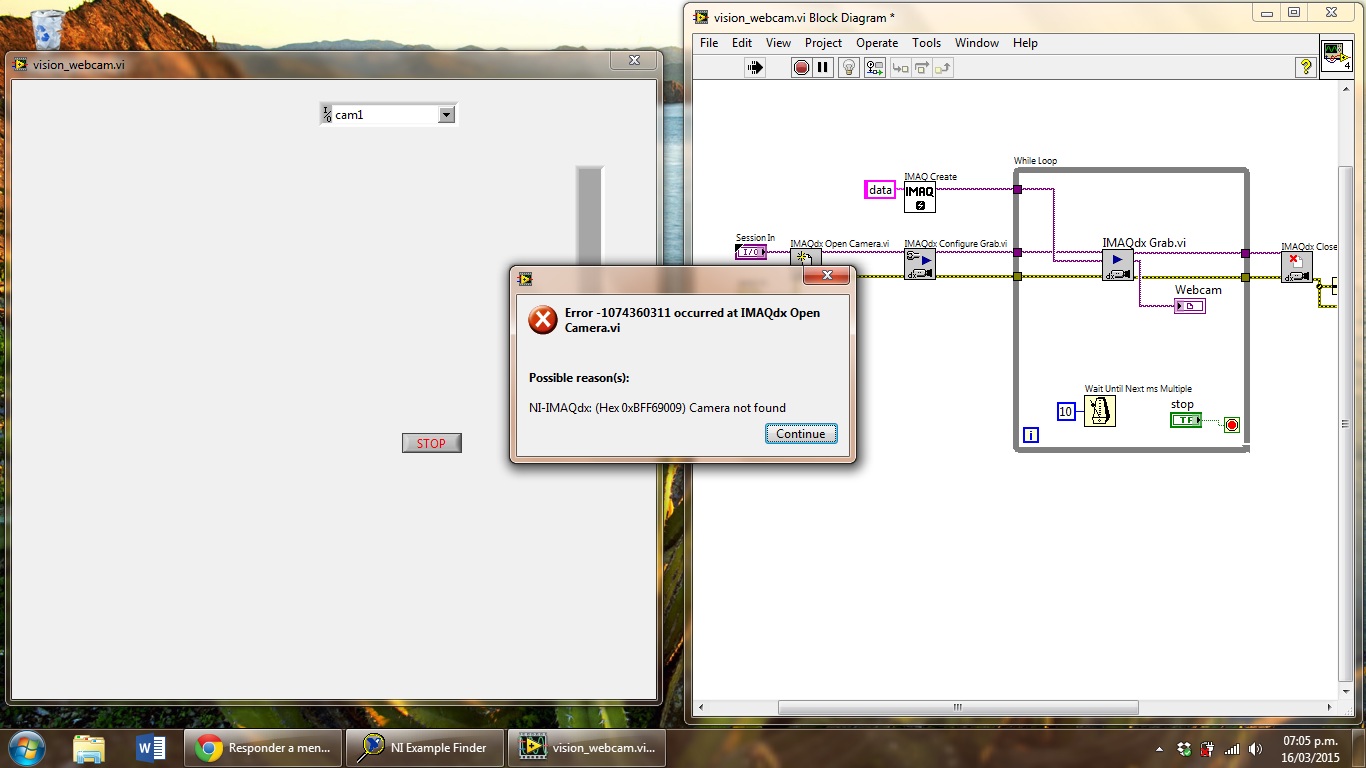
Task: Open the Project menu
Action: point(823,43)
